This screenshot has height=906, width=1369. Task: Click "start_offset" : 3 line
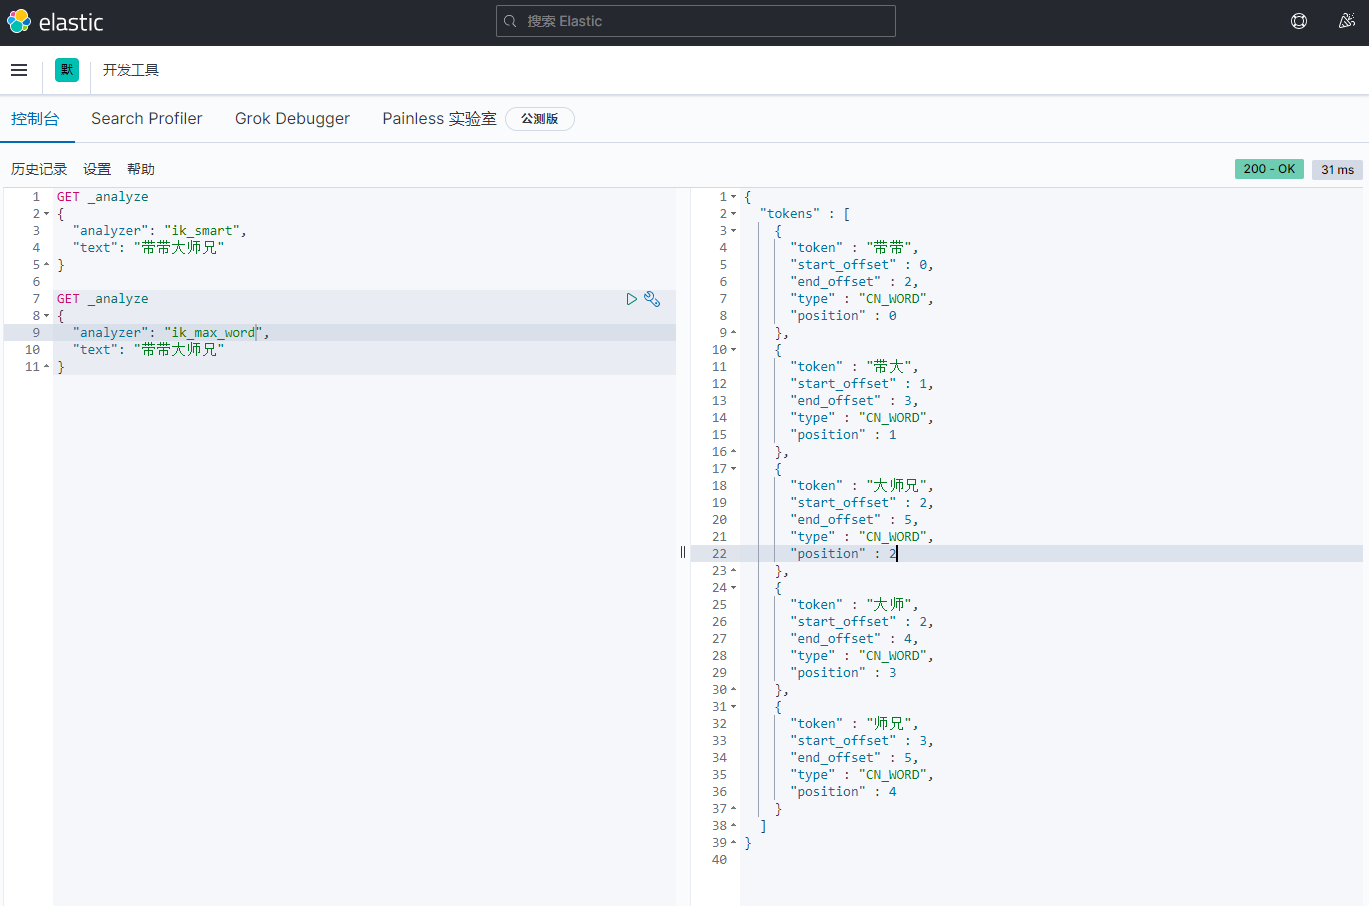[861, 741]
